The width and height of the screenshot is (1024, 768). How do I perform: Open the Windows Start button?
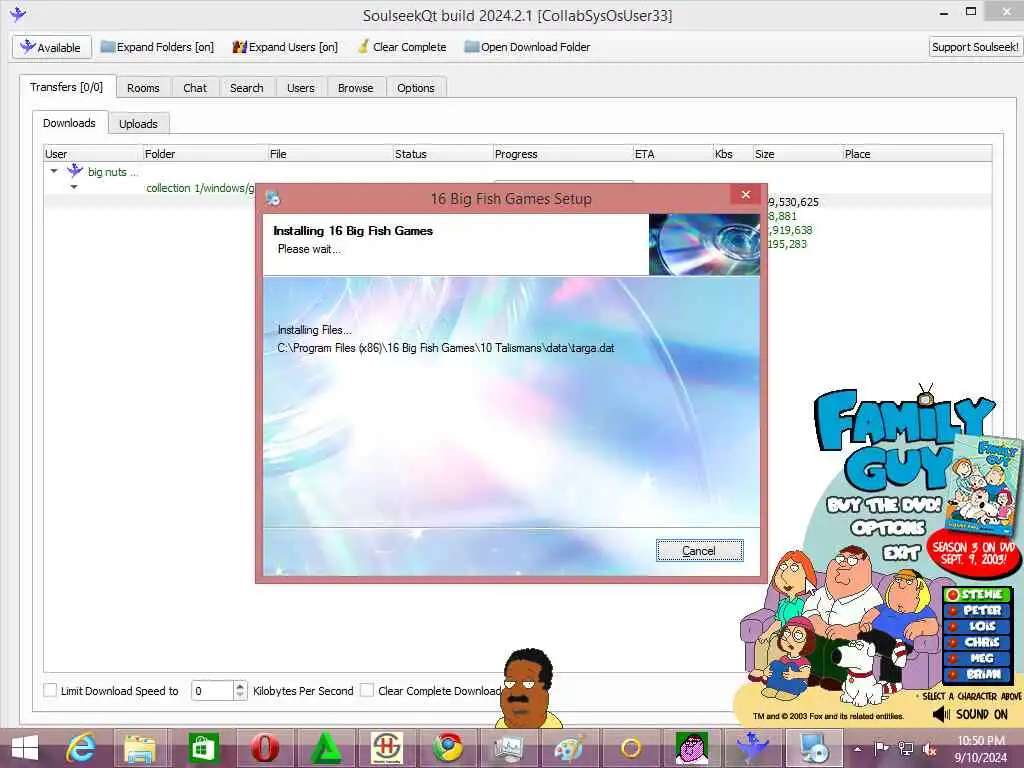(25, 748)
